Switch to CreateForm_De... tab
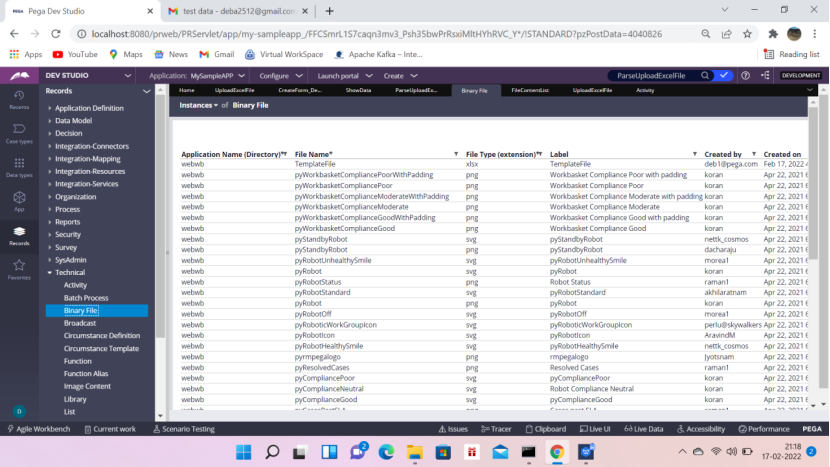The image size is (830, 467). [x=300, y=90]
